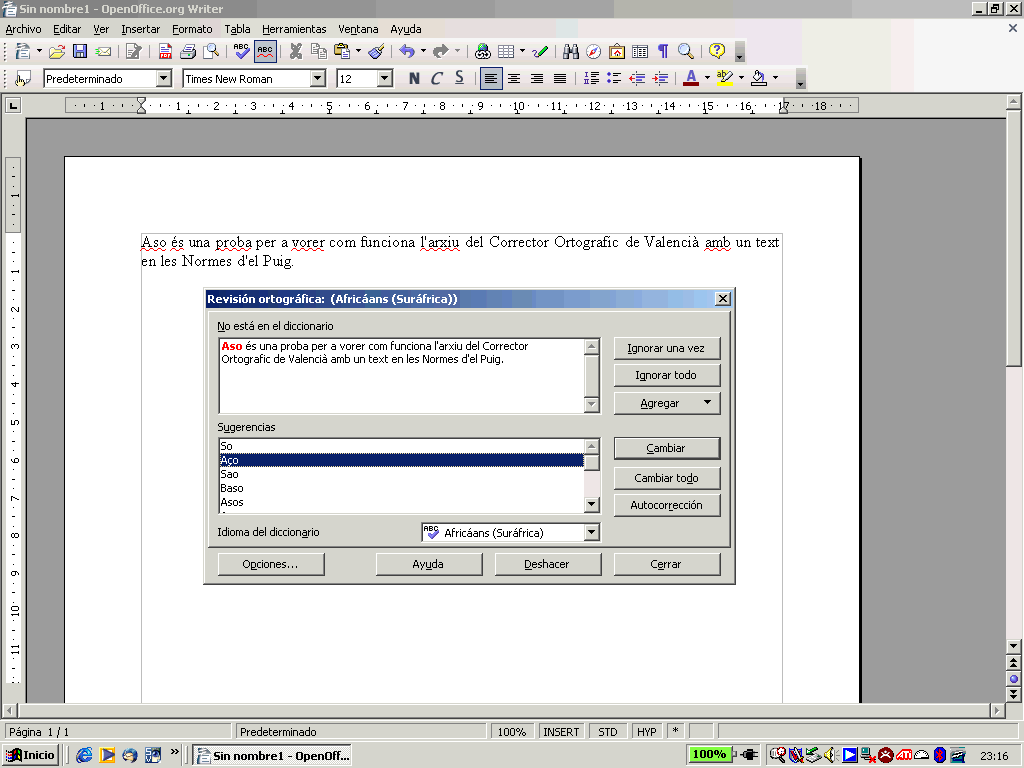1024x768 pixels.
Task: Open Undo history dropdown arrow
Action: [423, 51]
